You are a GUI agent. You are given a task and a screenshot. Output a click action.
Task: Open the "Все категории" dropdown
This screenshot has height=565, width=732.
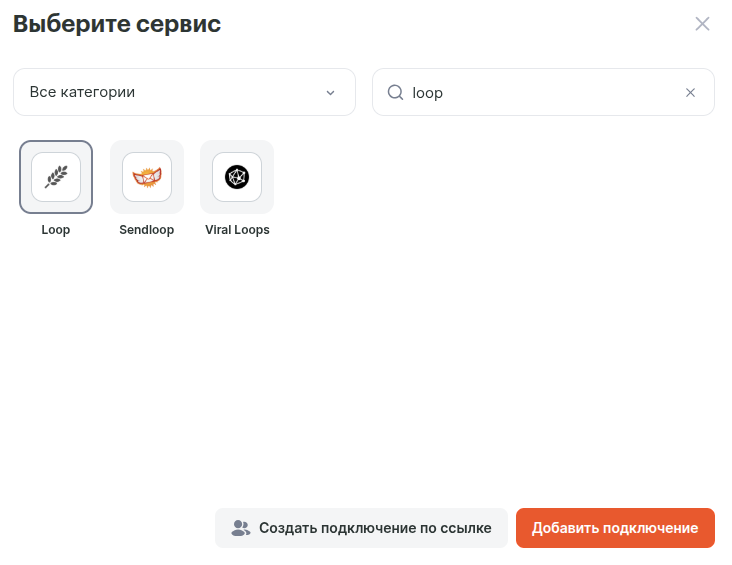click(x=184, y=92)
